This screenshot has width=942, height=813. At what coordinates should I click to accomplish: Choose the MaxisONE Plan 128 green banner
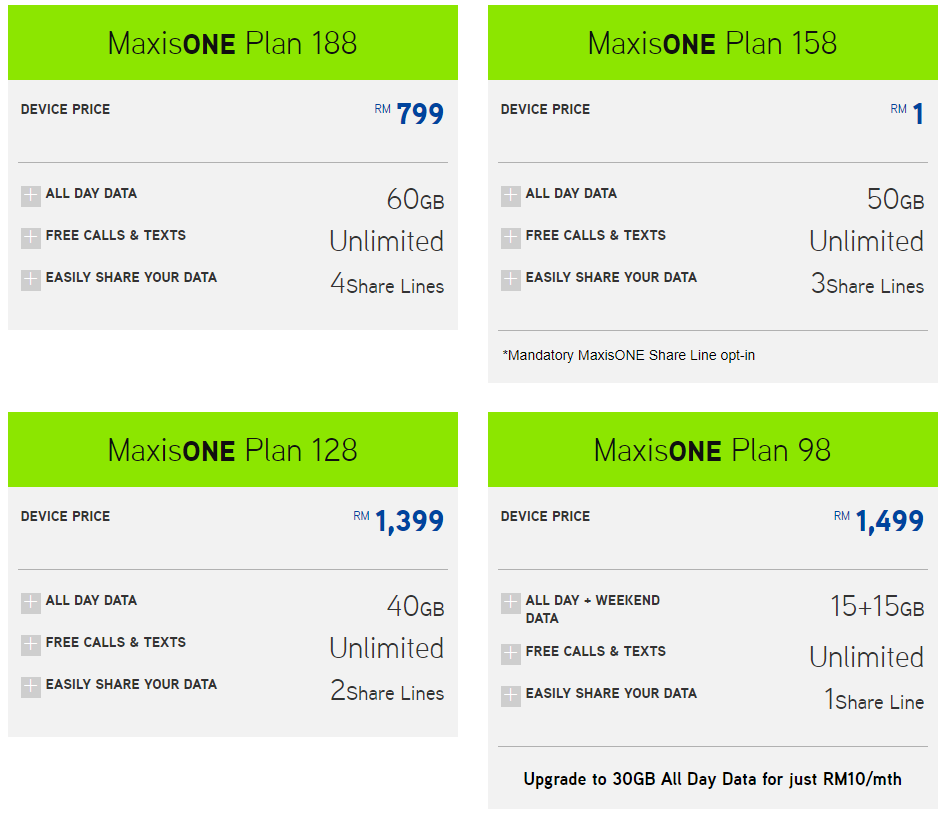232,450
